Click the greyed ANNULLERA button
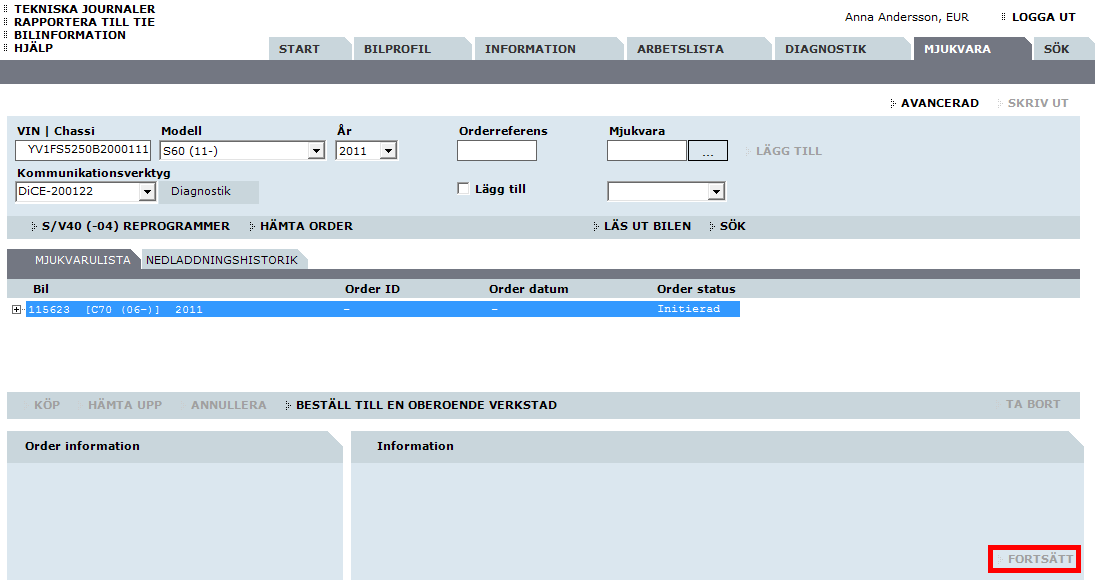Viewport: 1095px width, 583px height. 229,405
